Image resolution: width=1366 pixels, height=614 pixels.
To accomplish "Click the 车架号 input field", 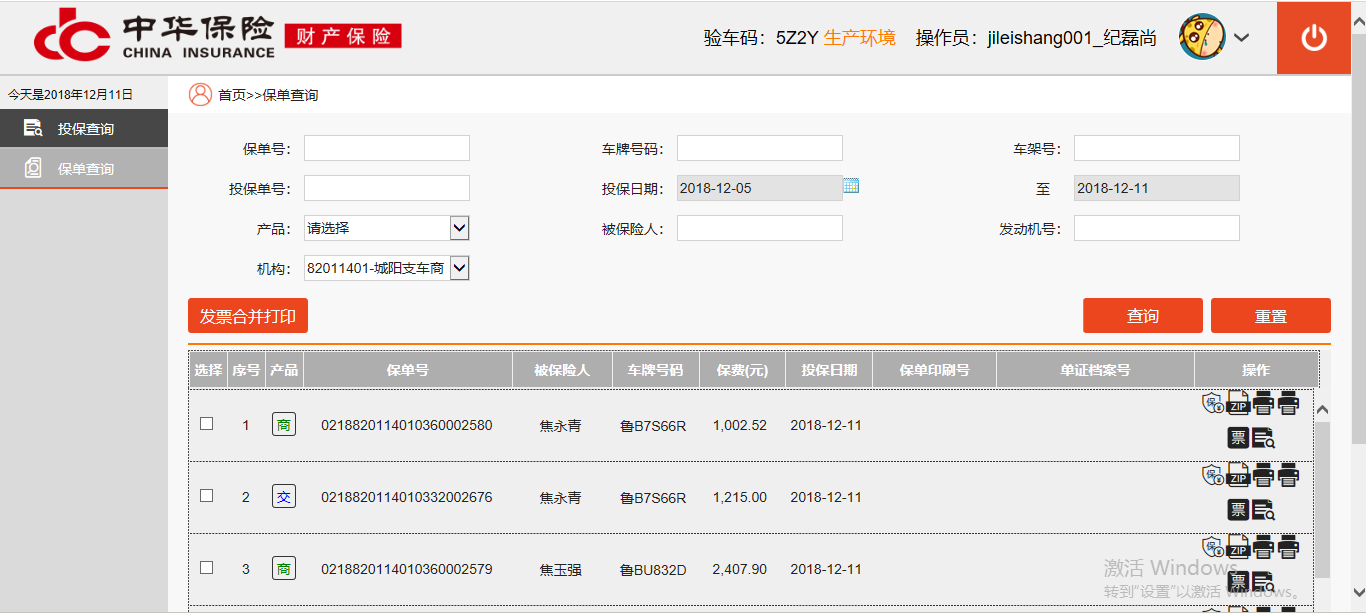I will pos(1157,148).
